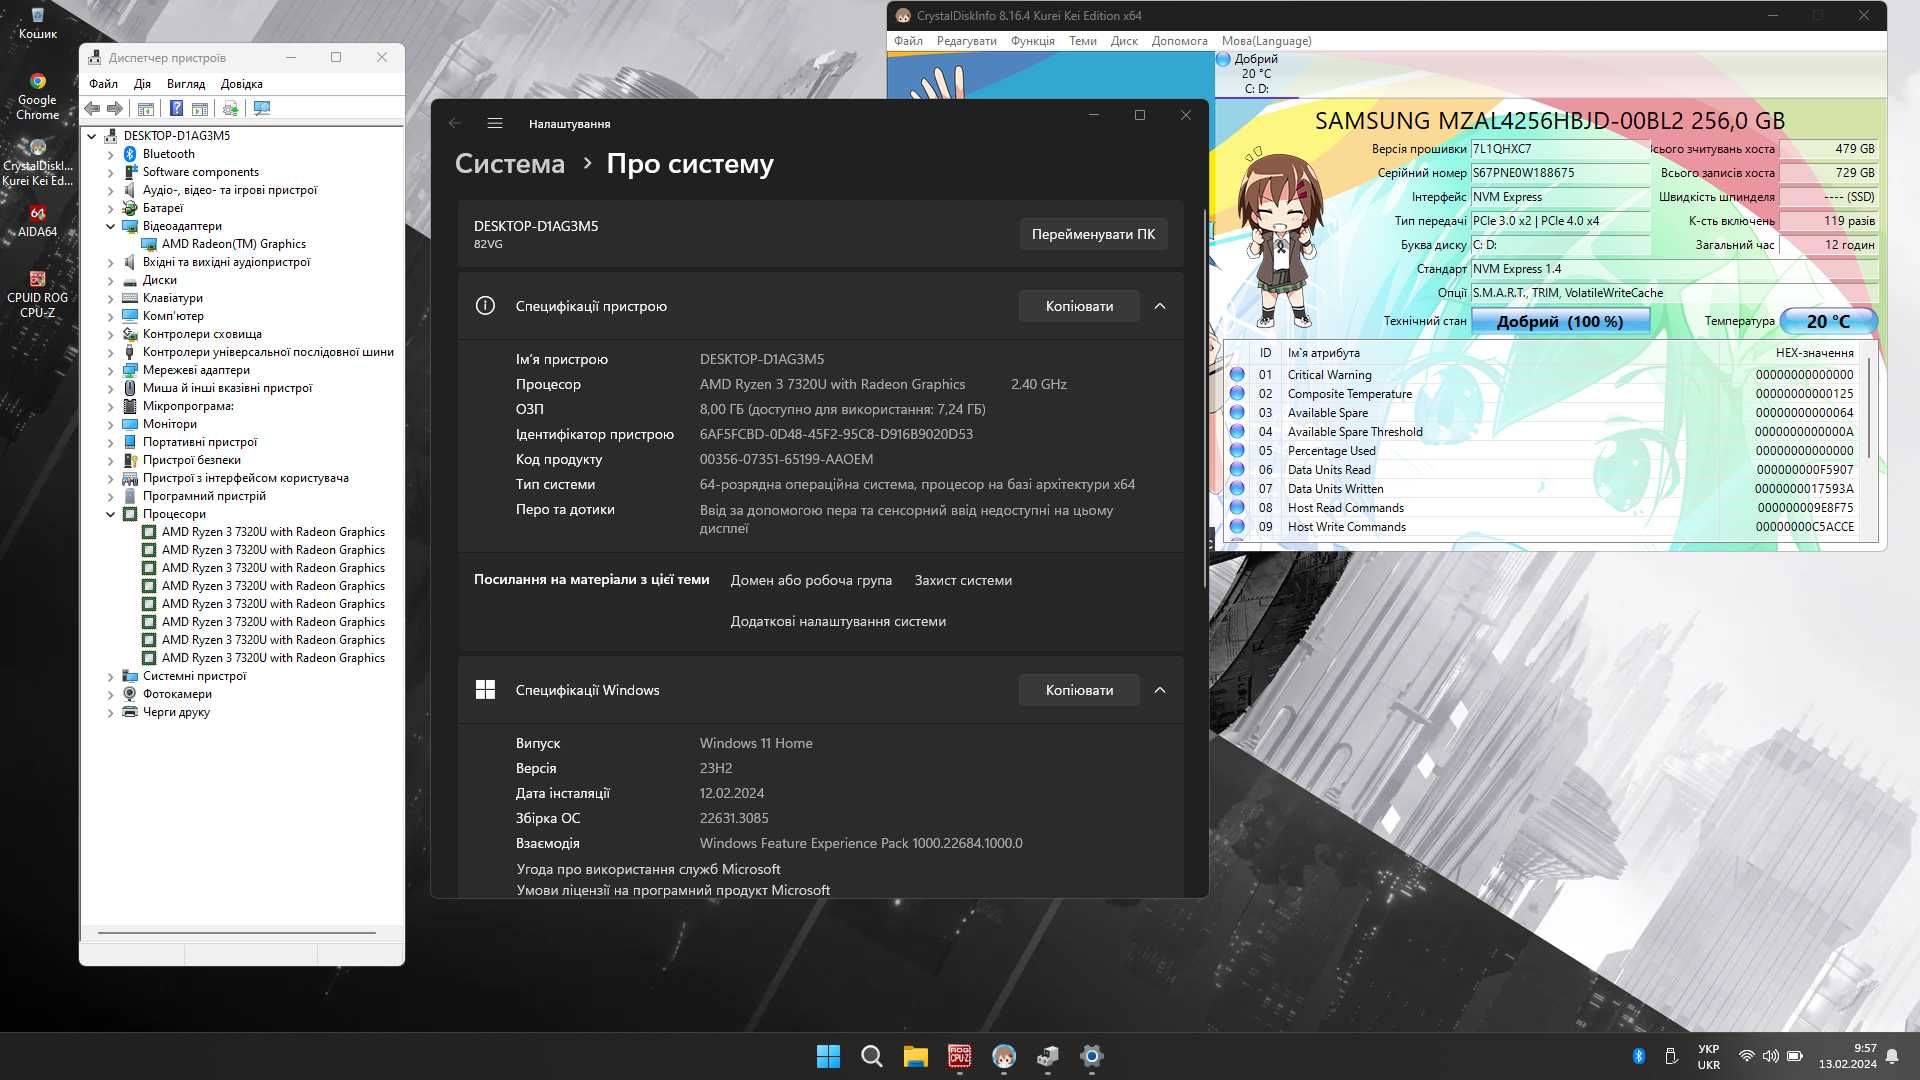The image size is (1920, 1080).
Task: Switch to CrystalDiskInfo on taskbar
Action: [x=1004, y=1056]
